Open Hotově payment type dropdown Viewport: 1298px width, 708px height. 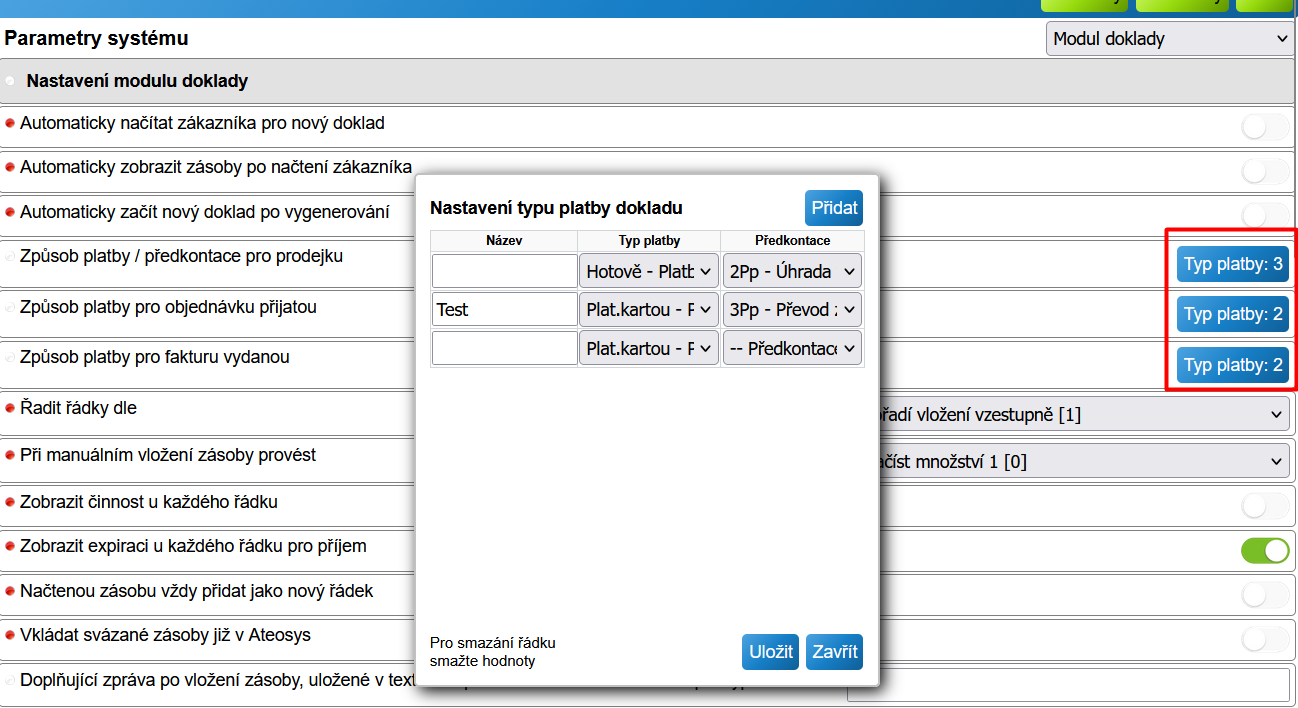click(649, 271)
